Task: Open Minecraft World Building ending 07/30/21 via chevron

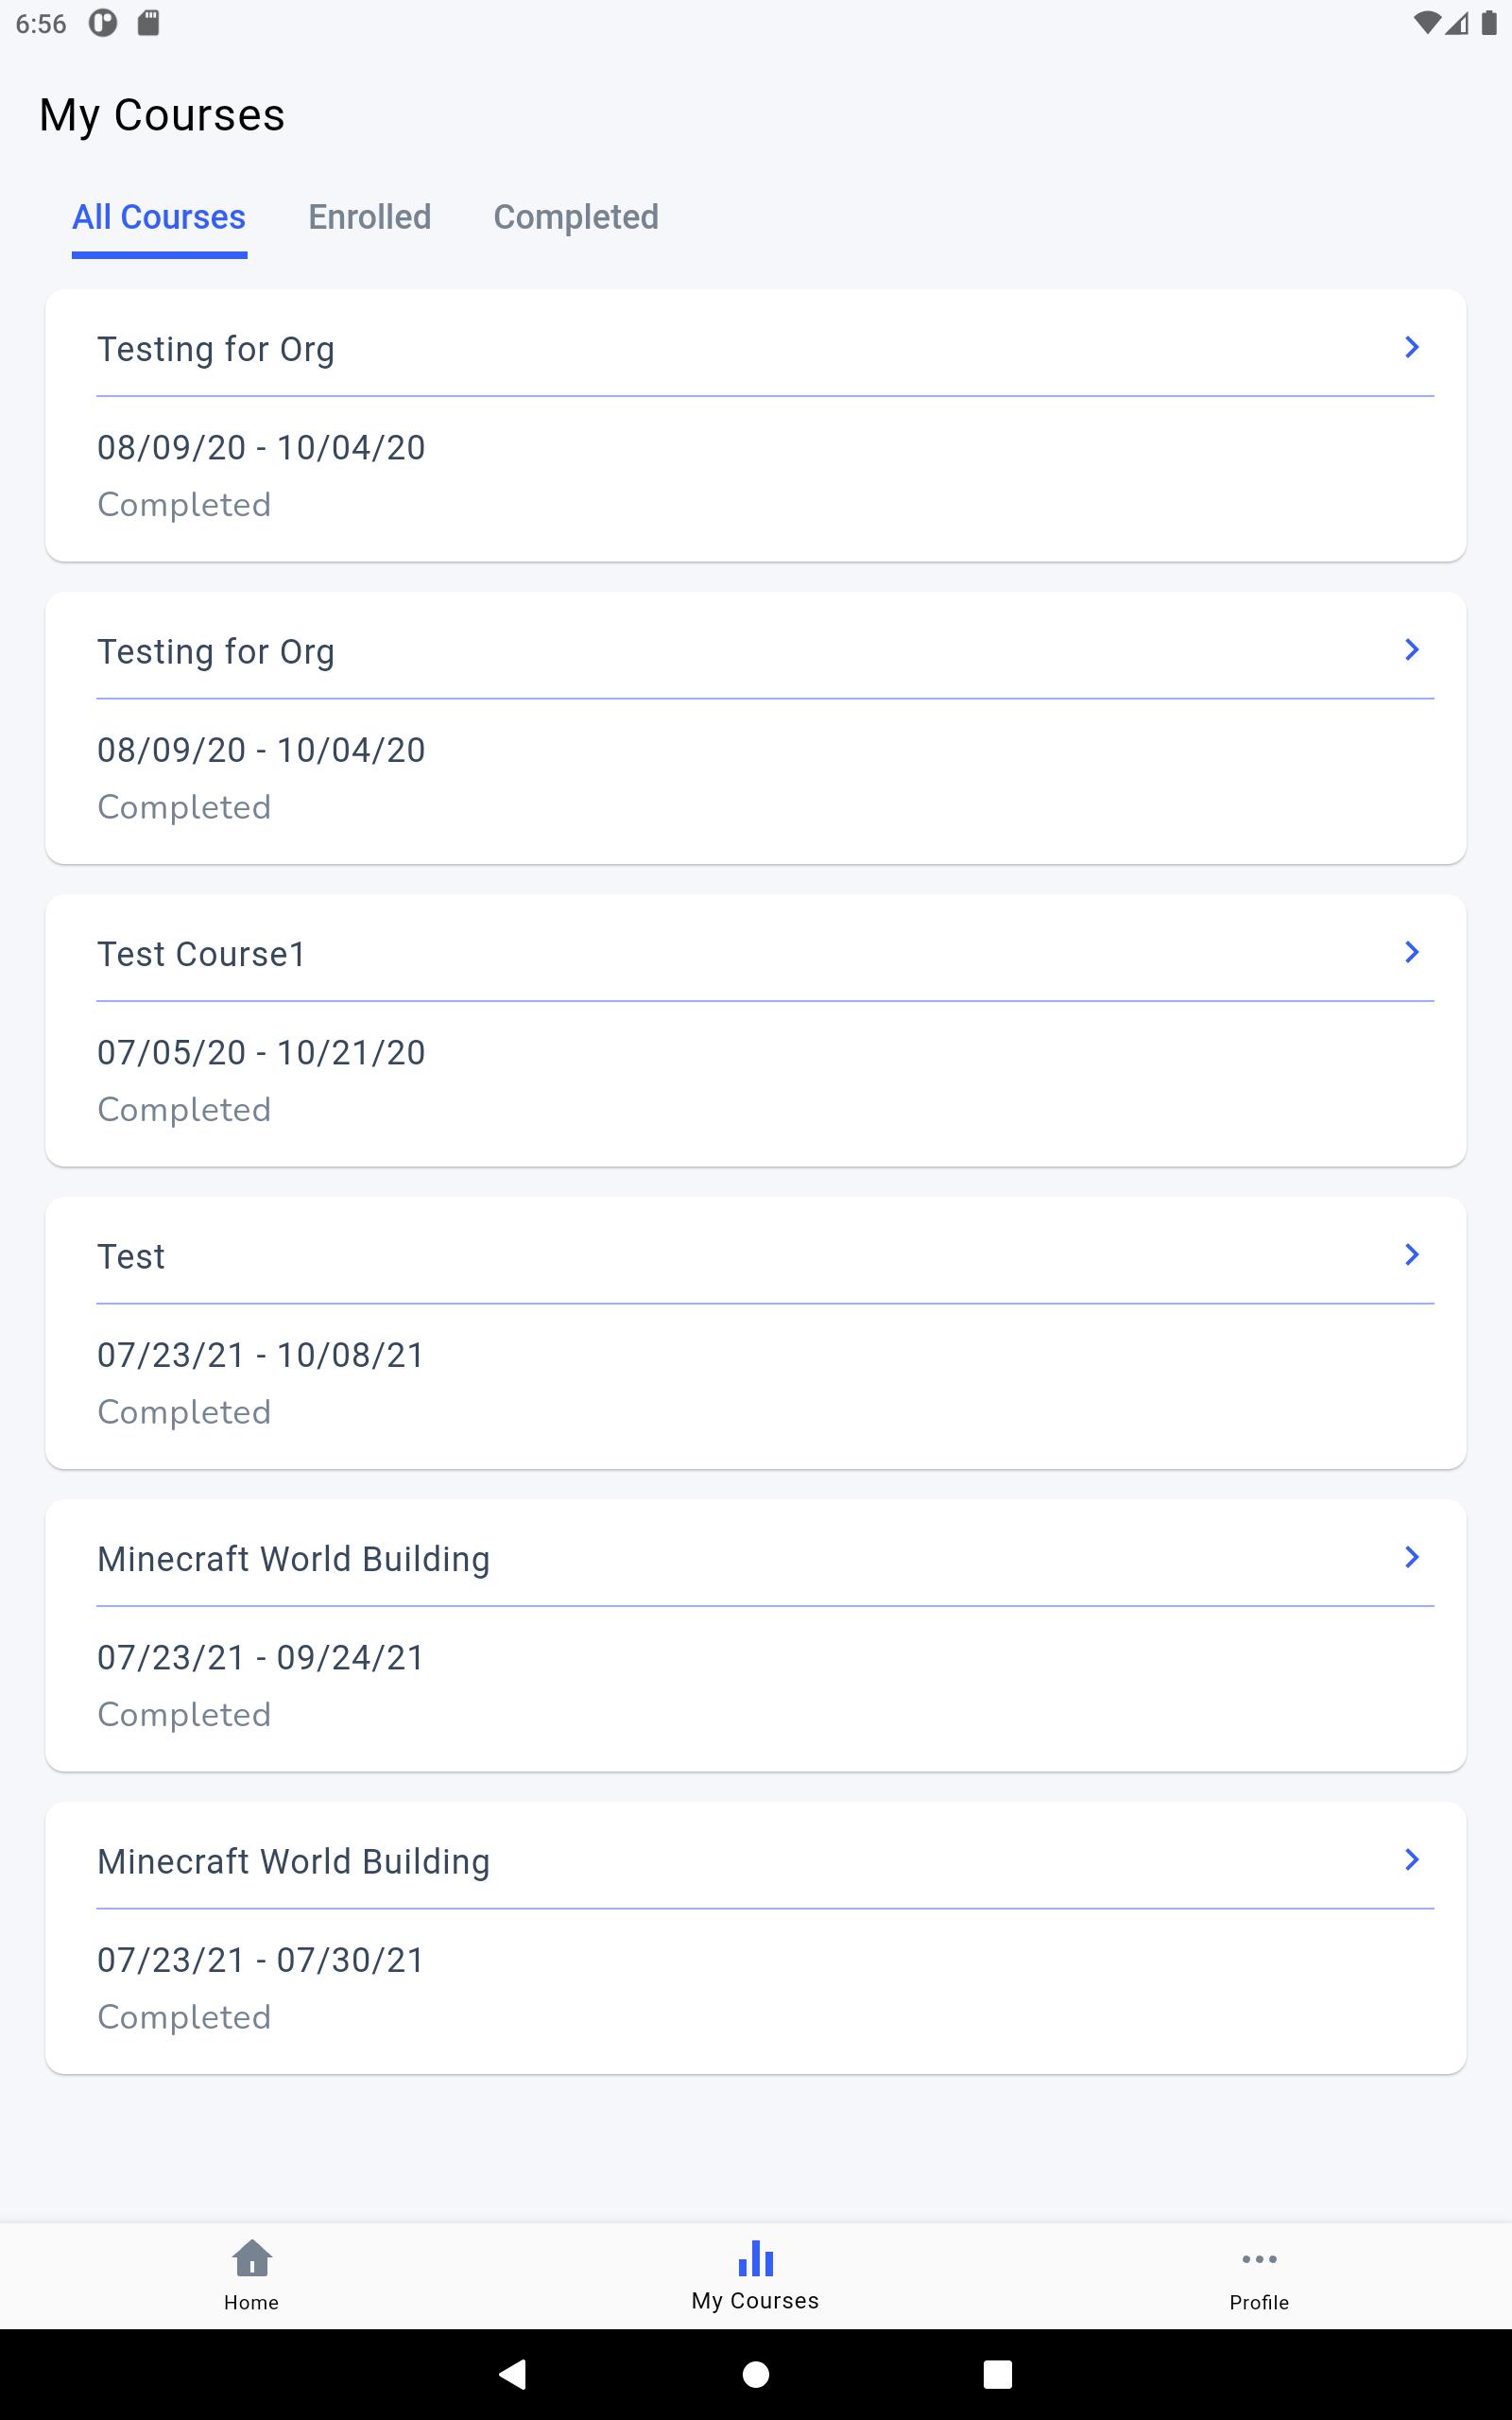Action: click(1411, 1859)
